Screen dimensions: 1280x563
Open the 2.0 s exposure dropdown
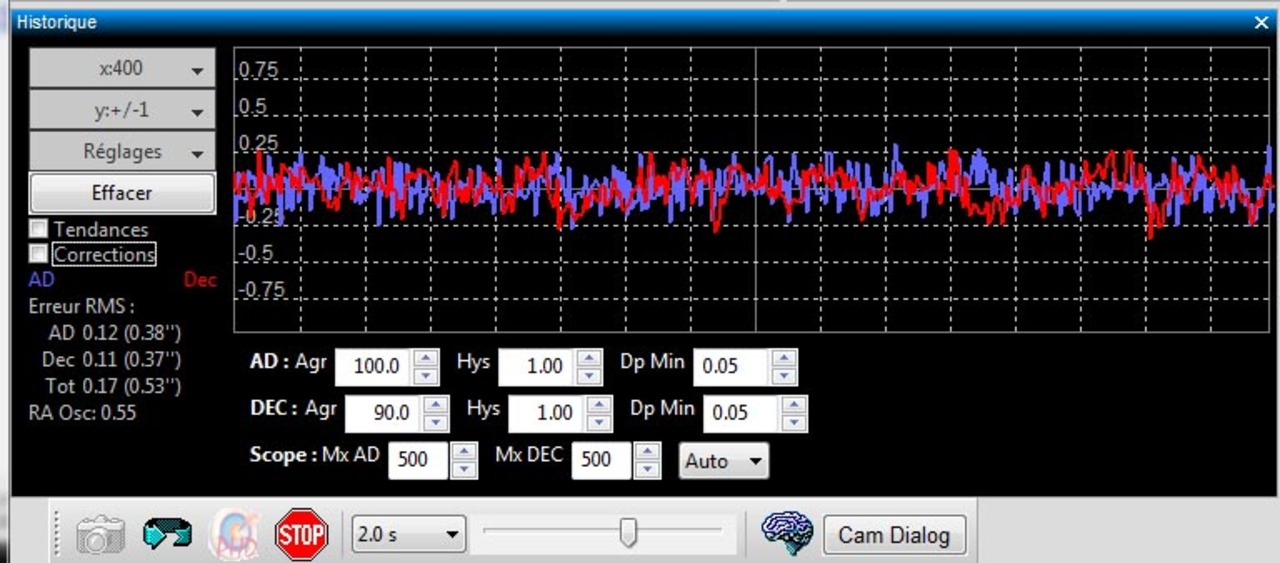tap(409, 535)
